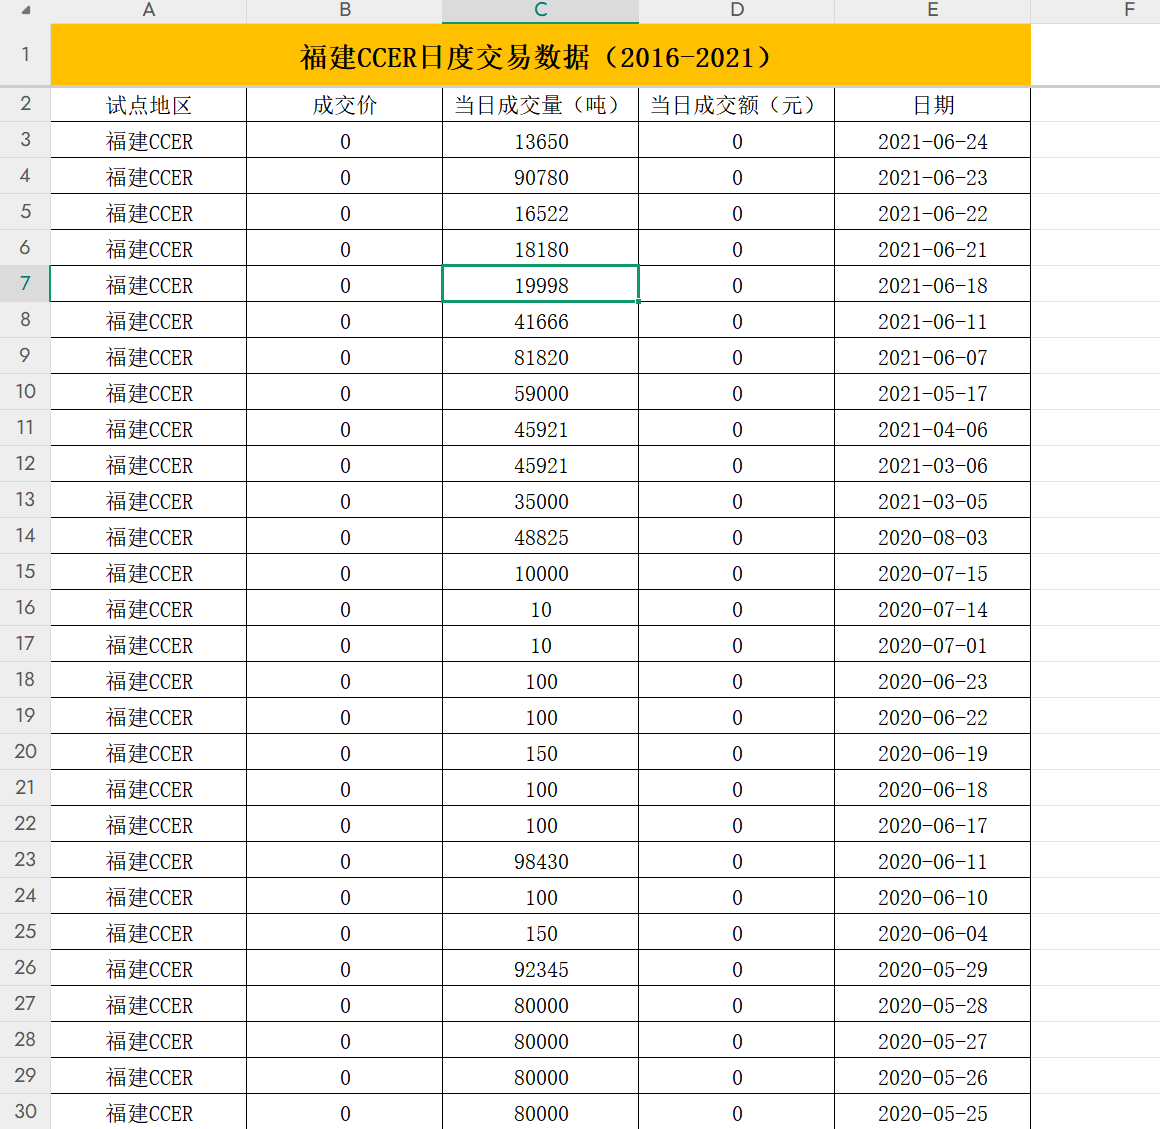Select volume cell 18180
1160x1129 pixels.
[x=540, y=249]
